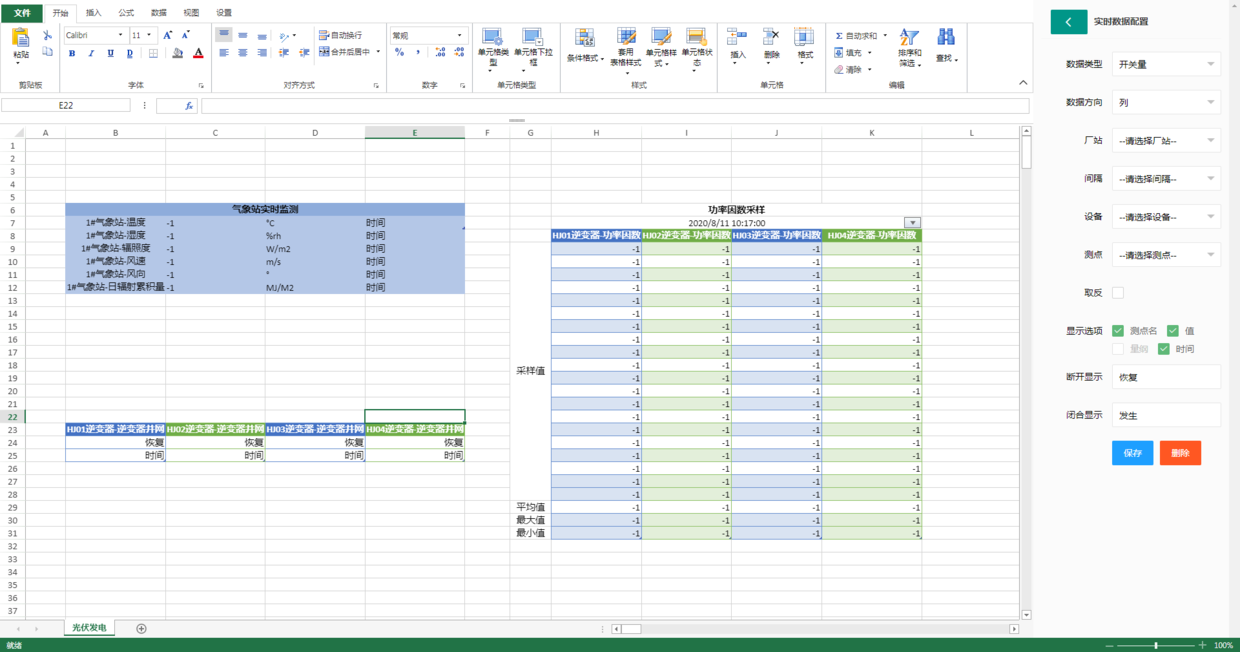The image size is (1240, 652).
Task: Click the percent number format icon
Action: point(399,53)
